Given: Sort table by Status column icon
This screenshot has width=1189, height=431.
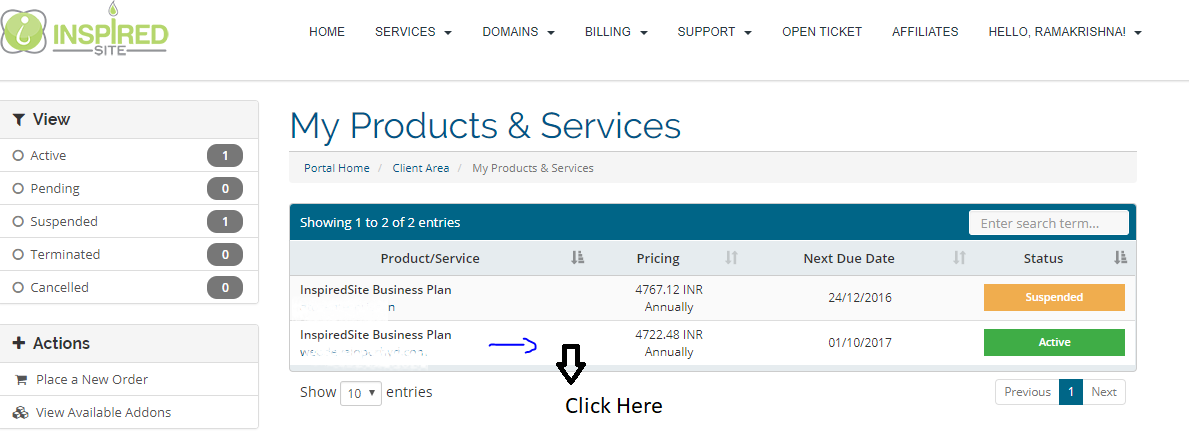Looking at the screenshot, I should coord(1121,258).
